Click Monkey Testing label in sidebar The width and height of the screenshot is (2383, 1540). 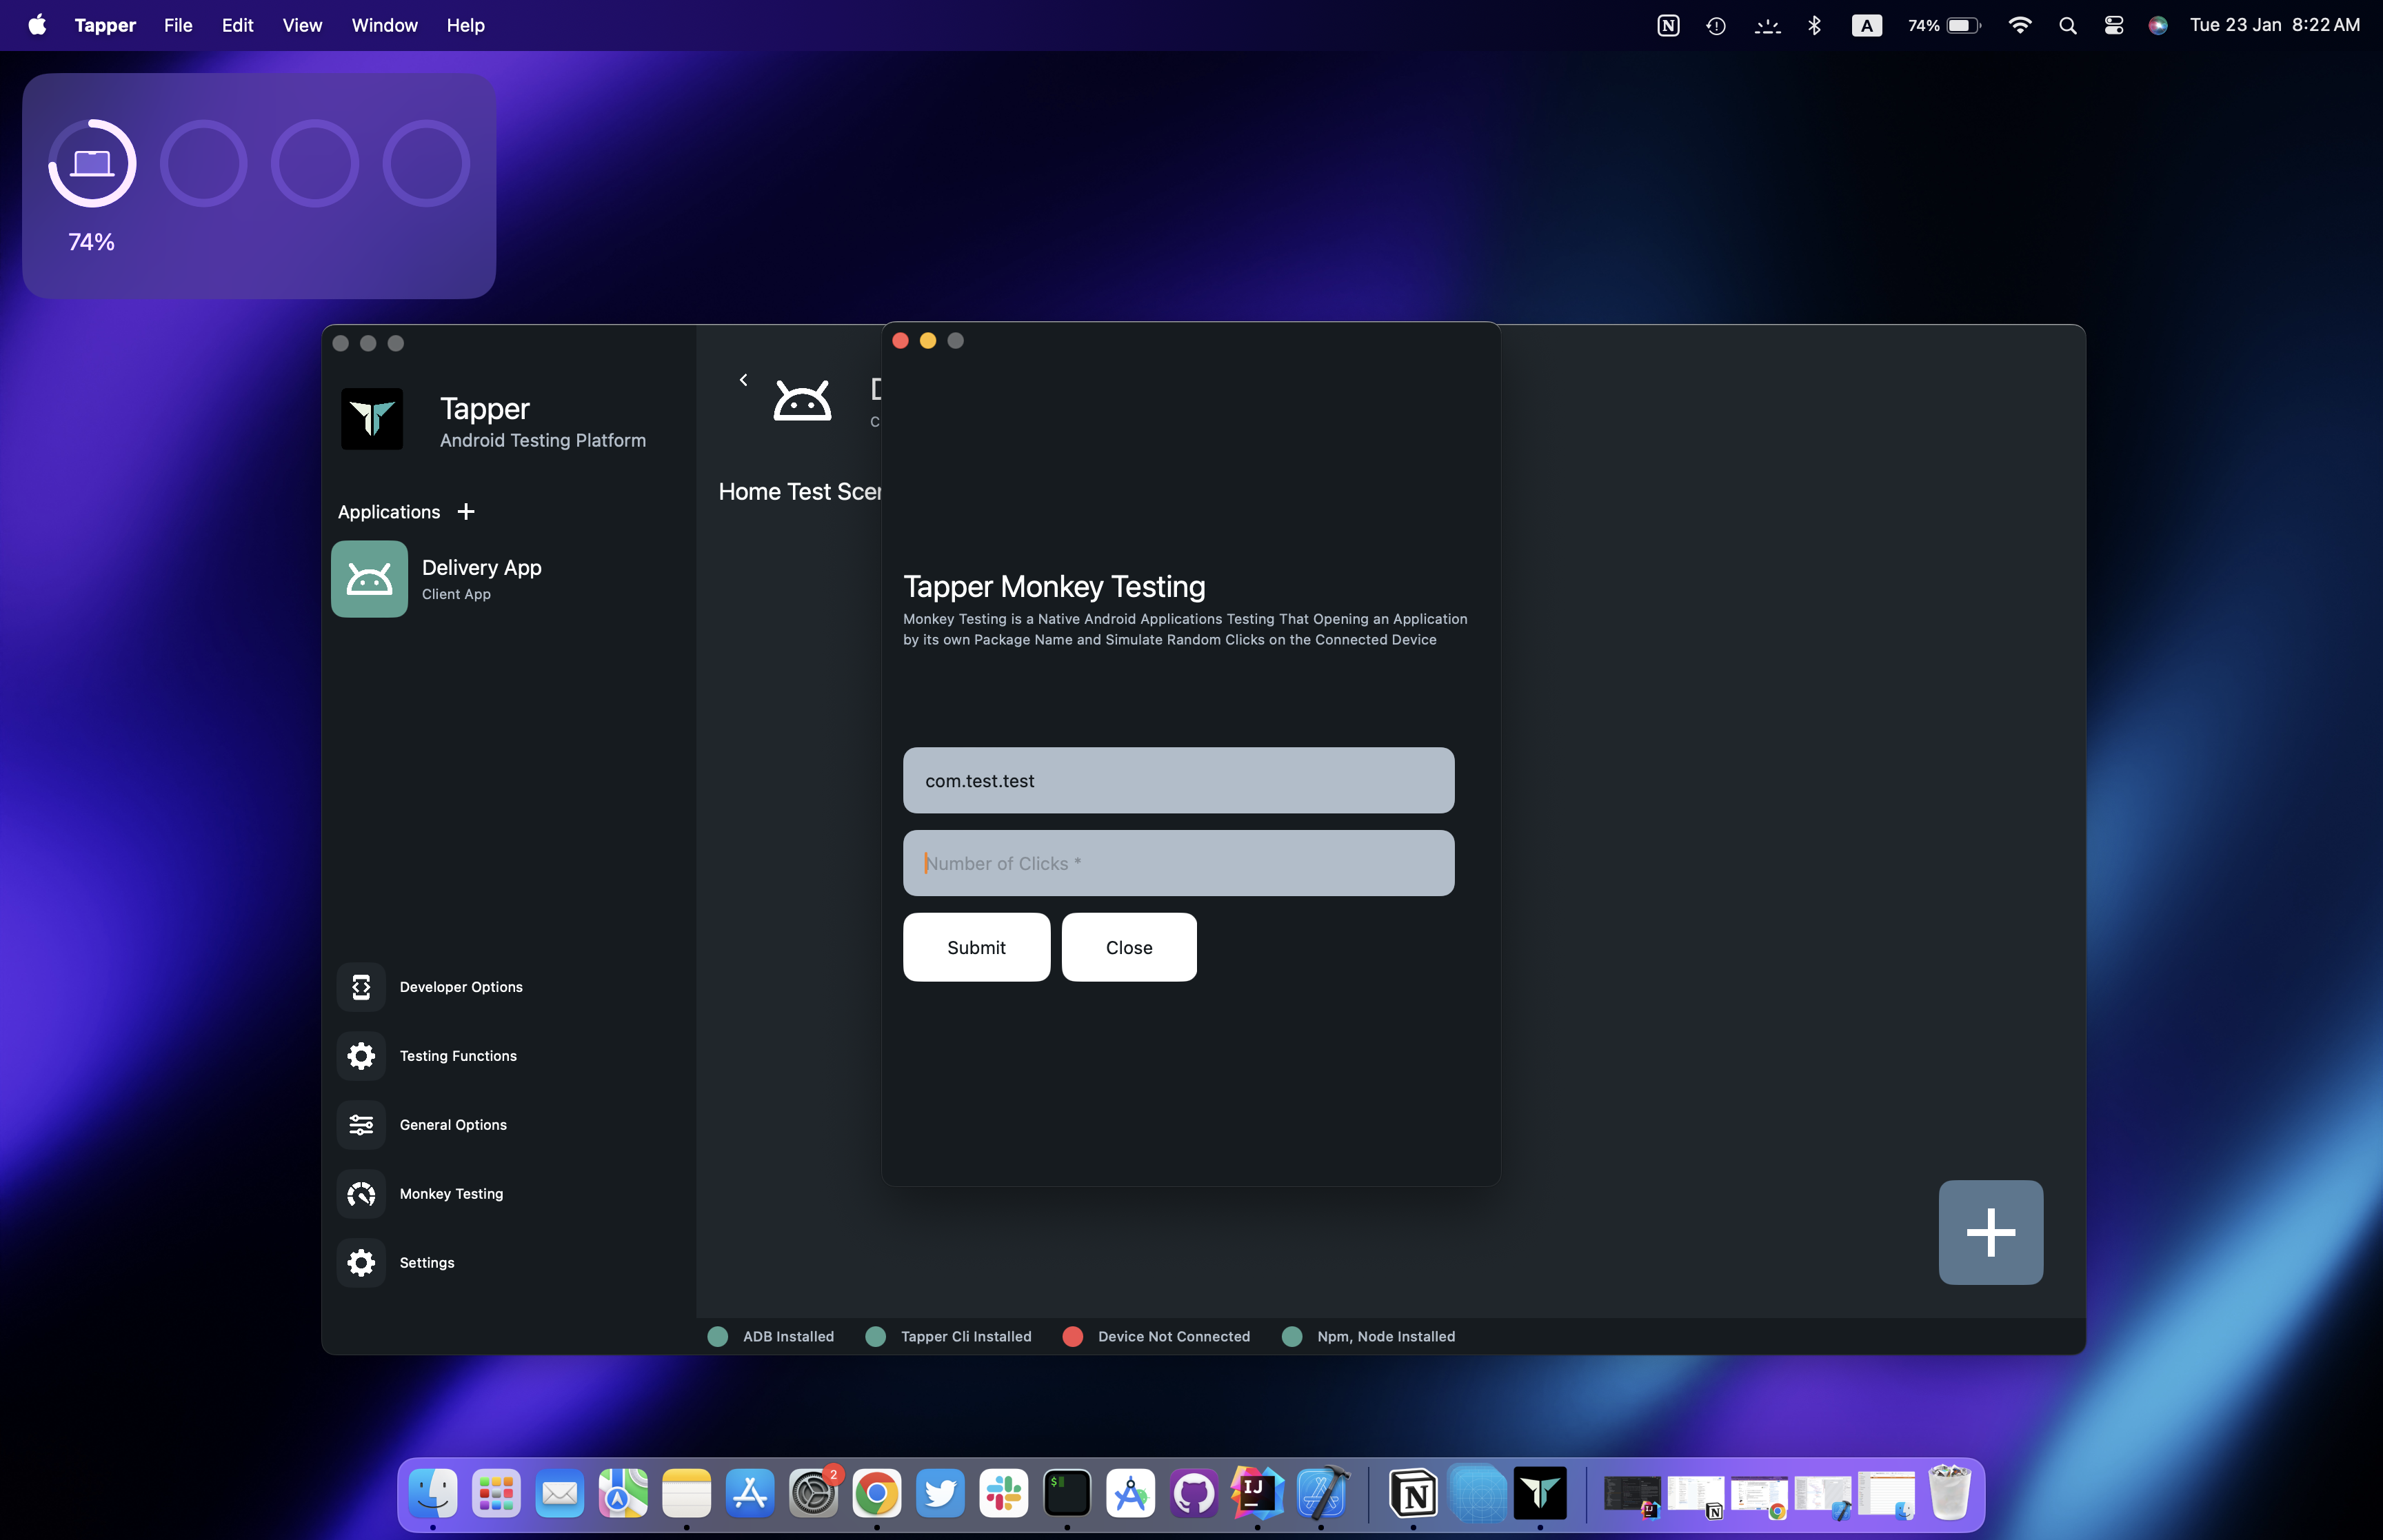point(451,1194)
